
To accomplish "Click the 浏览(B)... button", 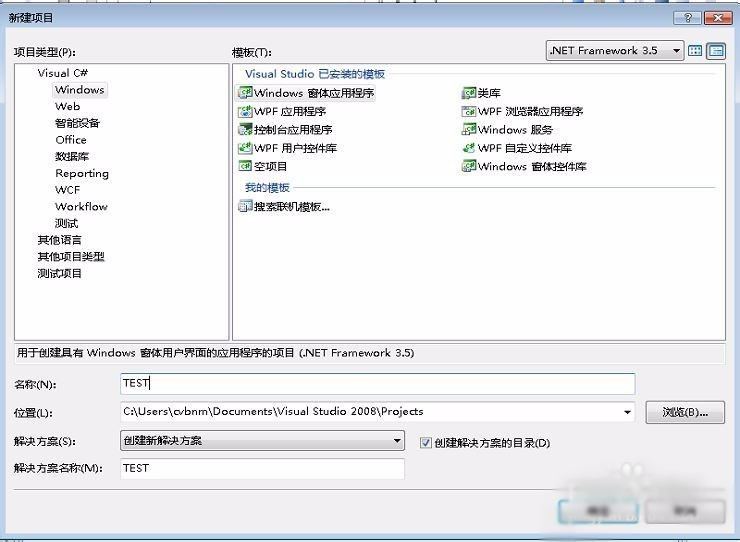I will click(685, 412).
